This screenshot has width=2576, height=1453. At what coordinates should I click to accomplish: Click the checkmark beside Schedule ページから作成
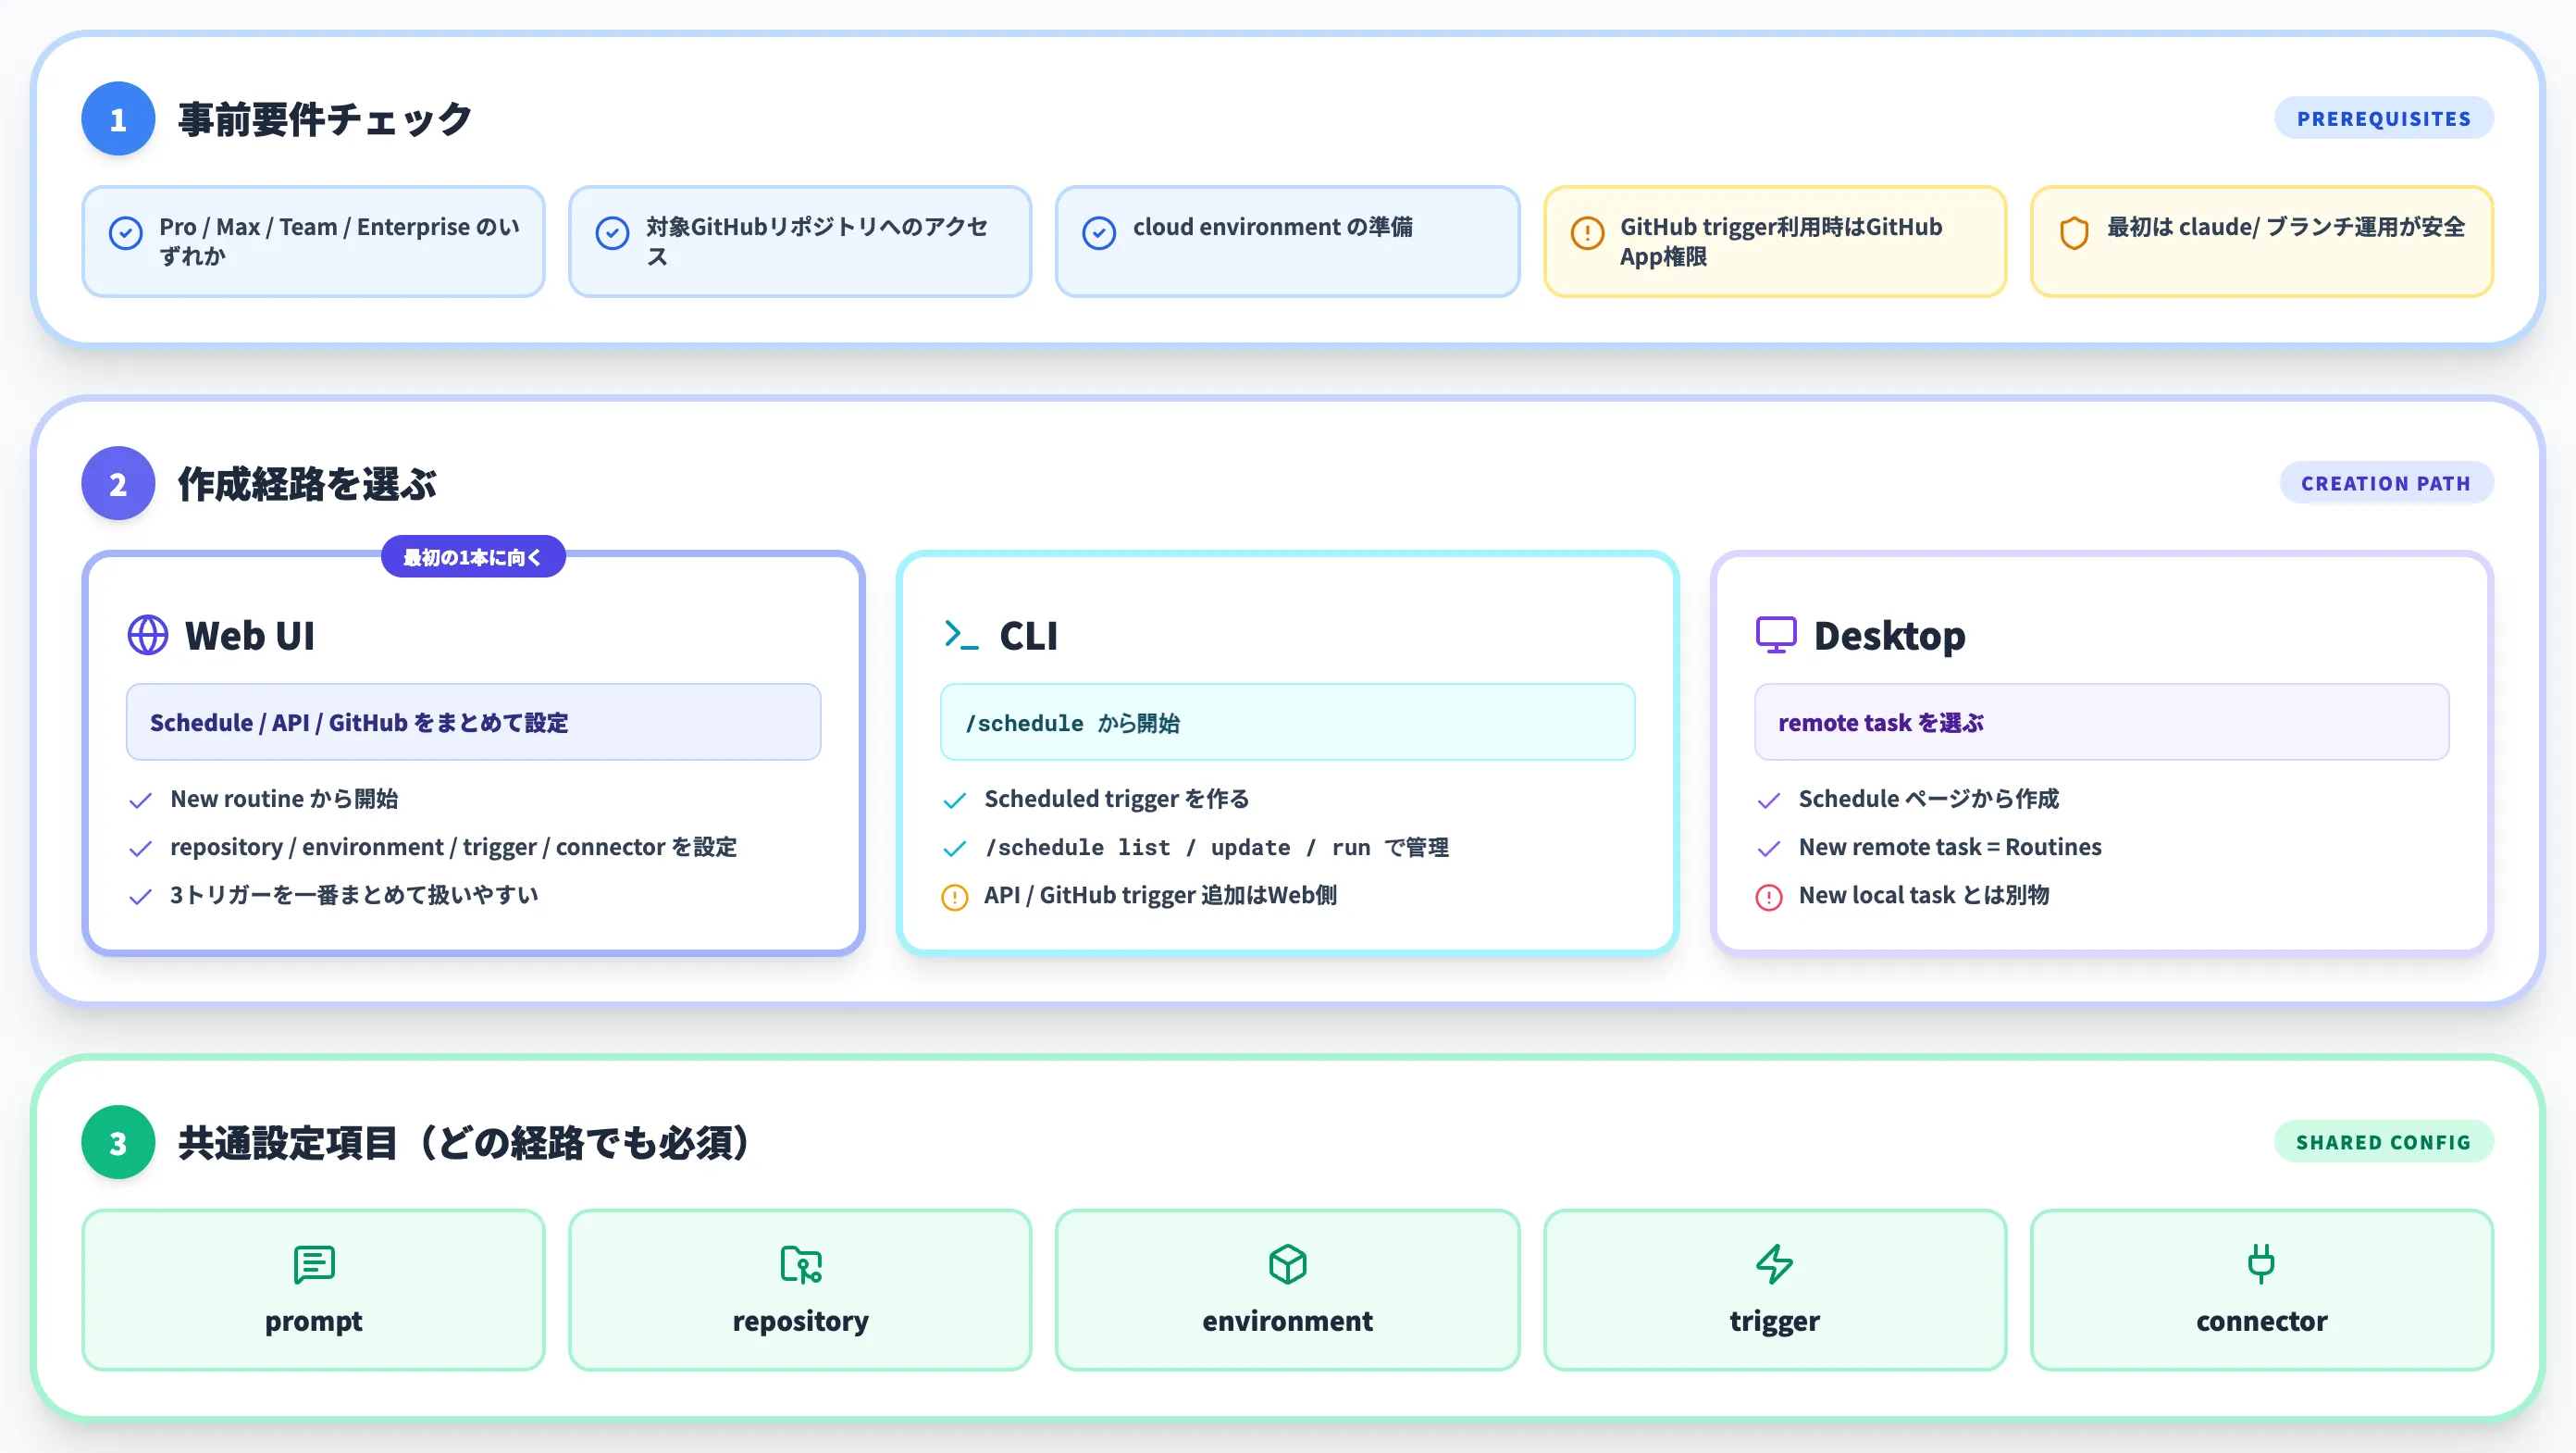click(1769, 800)
